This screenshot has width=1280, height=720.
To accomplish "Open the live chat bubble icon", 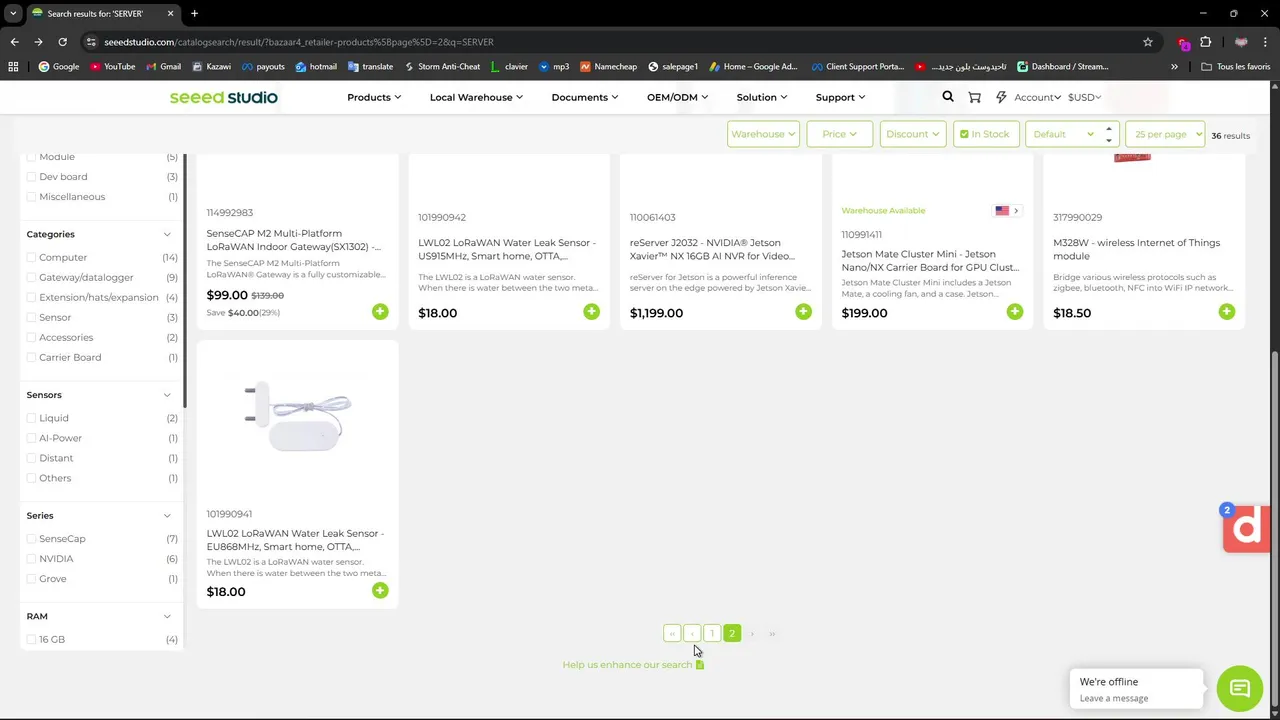I will click(1240, 688).
